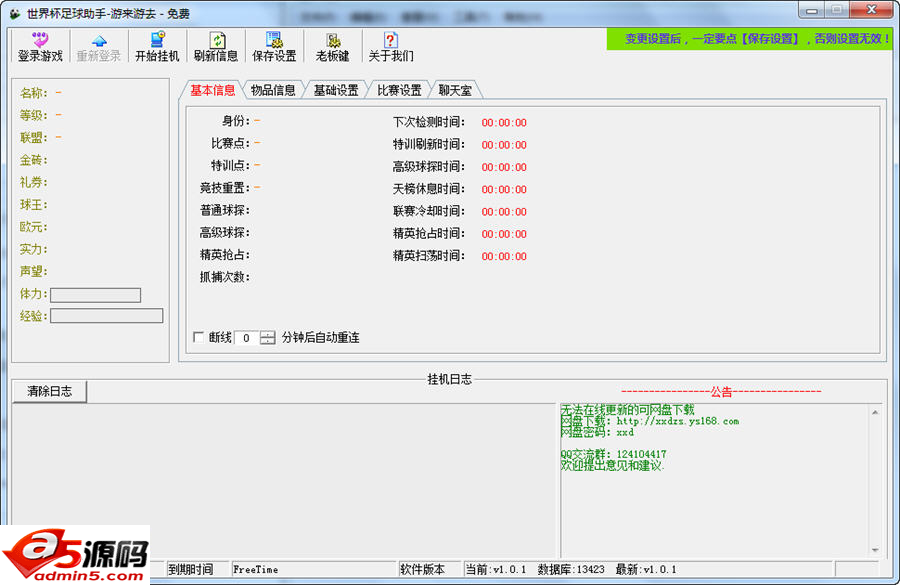Click 精英抢占时间 timer value
The width and height of the screenshot is (900, 585).
(x=504, y=234)
